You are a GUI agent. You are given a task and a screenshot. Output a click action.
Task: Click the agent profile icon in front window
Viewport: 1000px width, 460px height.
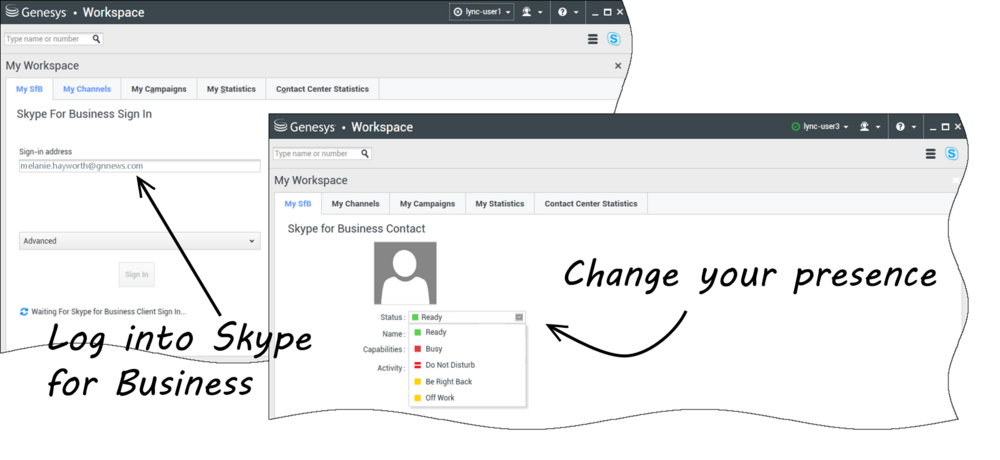click(868, 127)
